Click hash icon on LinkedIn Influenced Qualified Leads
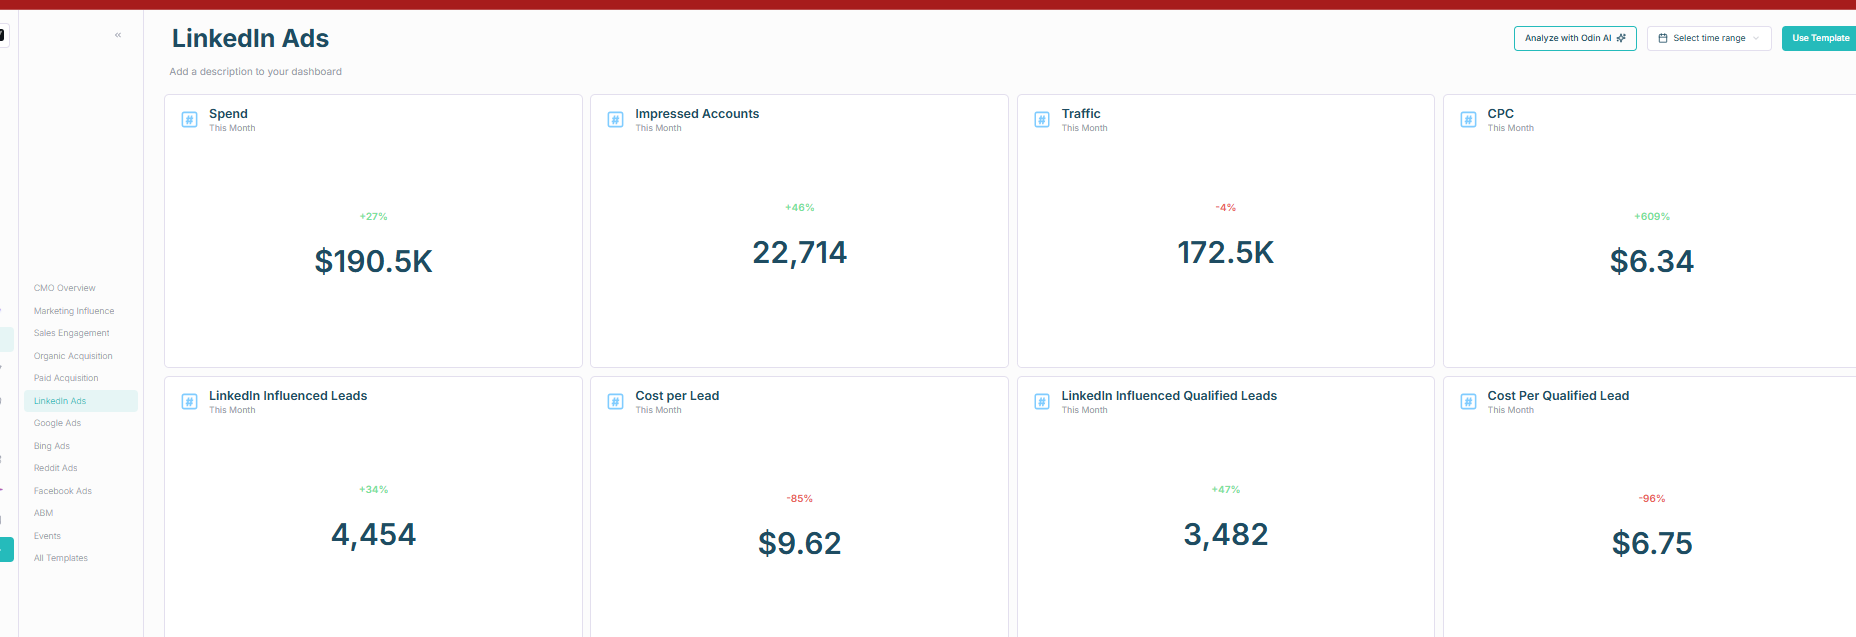The image size is (1856, 637). (x=1041, y=402)
